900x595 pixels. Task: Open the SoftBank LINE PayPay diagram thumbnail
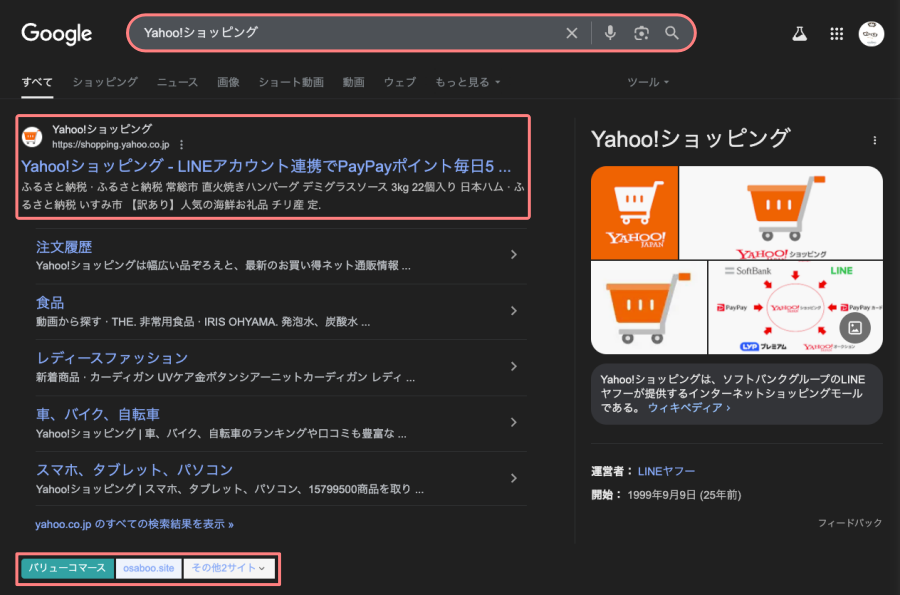[796, 308]
